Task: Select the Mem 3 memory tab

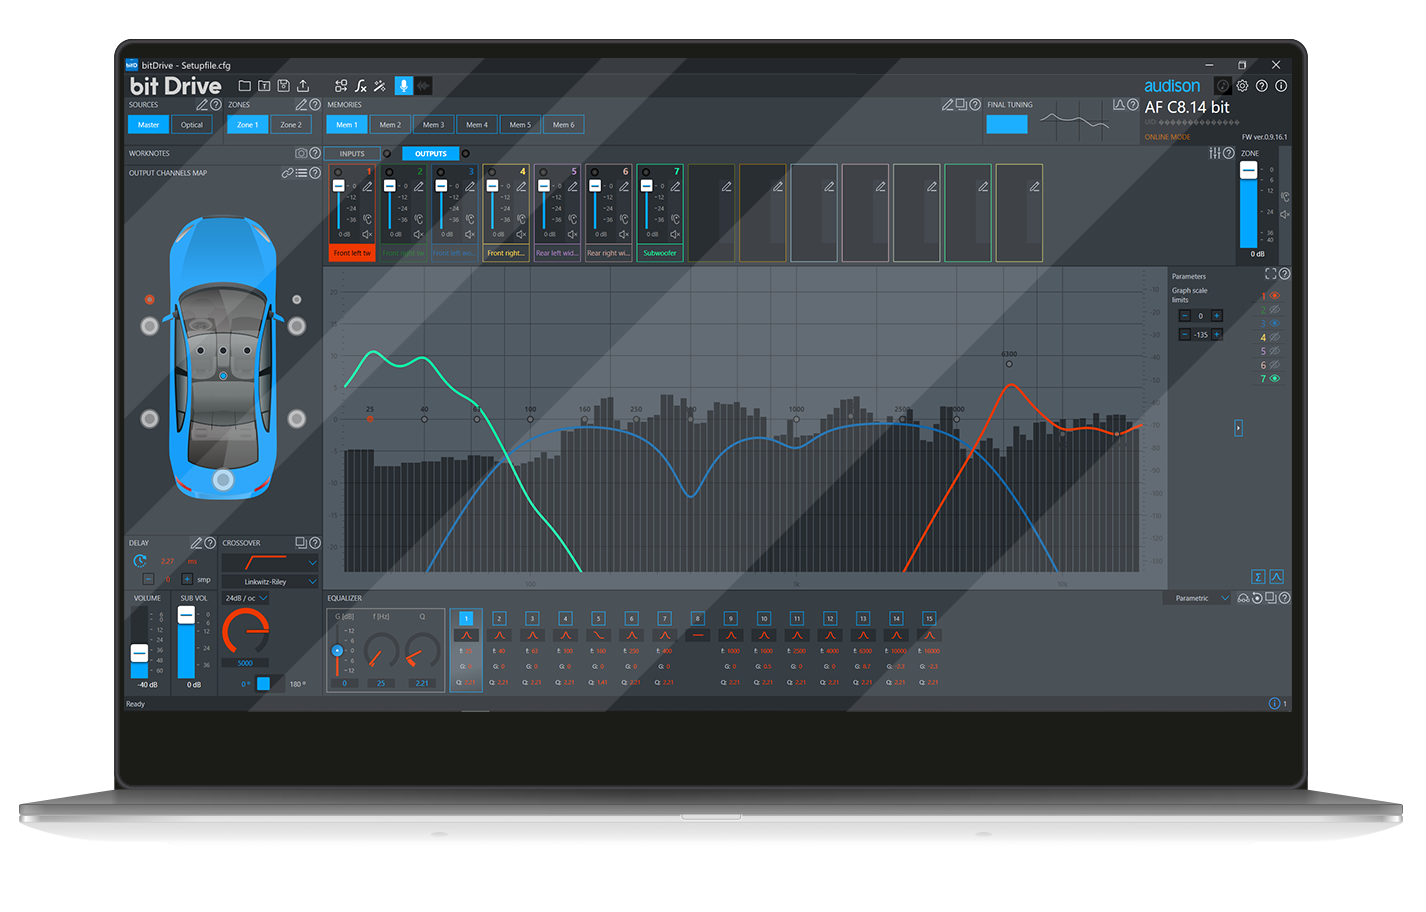Action: coord(433,125)
